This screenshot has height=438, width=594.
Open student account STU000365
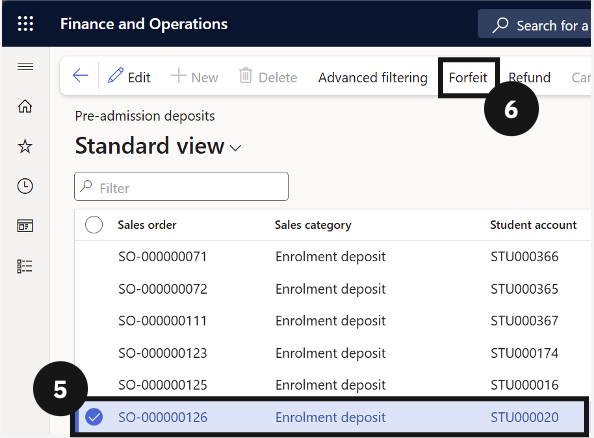[524, 289]
